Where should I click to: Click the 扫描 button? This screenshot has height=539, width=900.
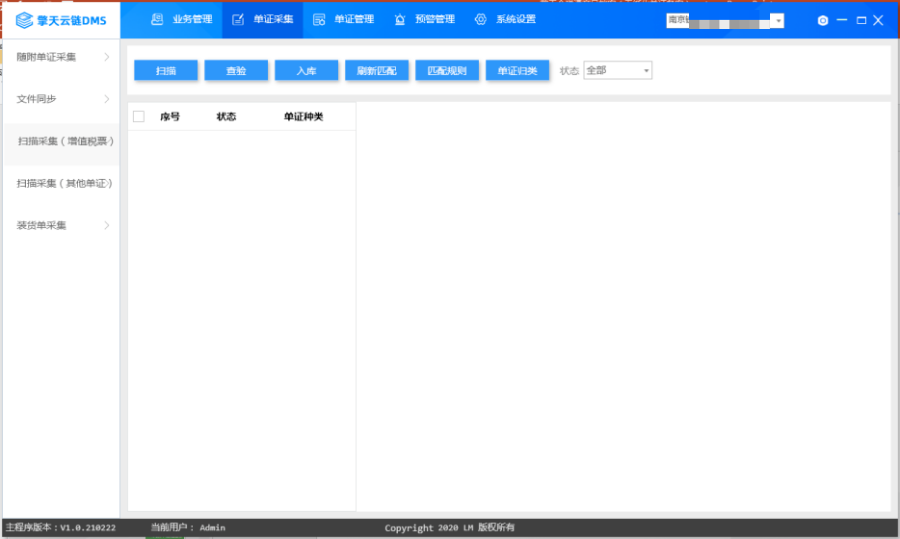coord(166,71)
